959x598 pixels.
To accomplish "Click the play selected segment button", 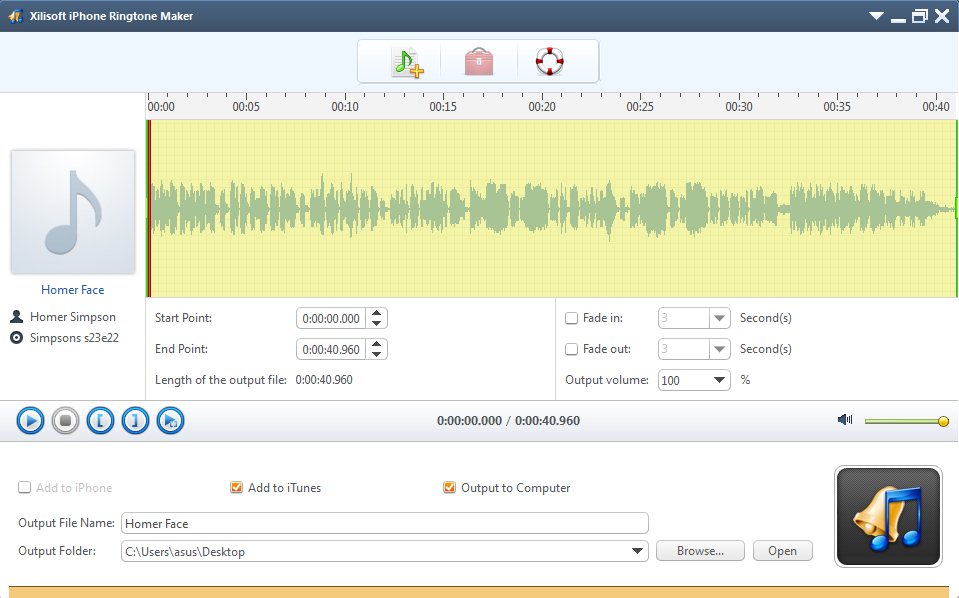I will tap(170, 421).
